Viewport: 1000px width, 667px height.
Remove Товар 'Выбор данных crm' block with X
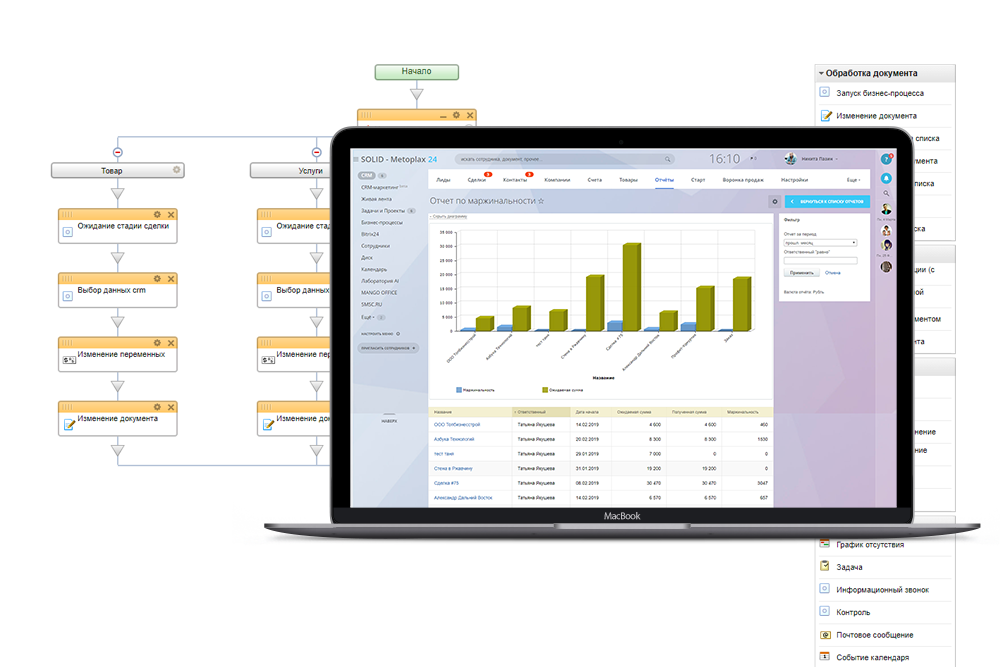pyautogui.click(x=171, y=279)
